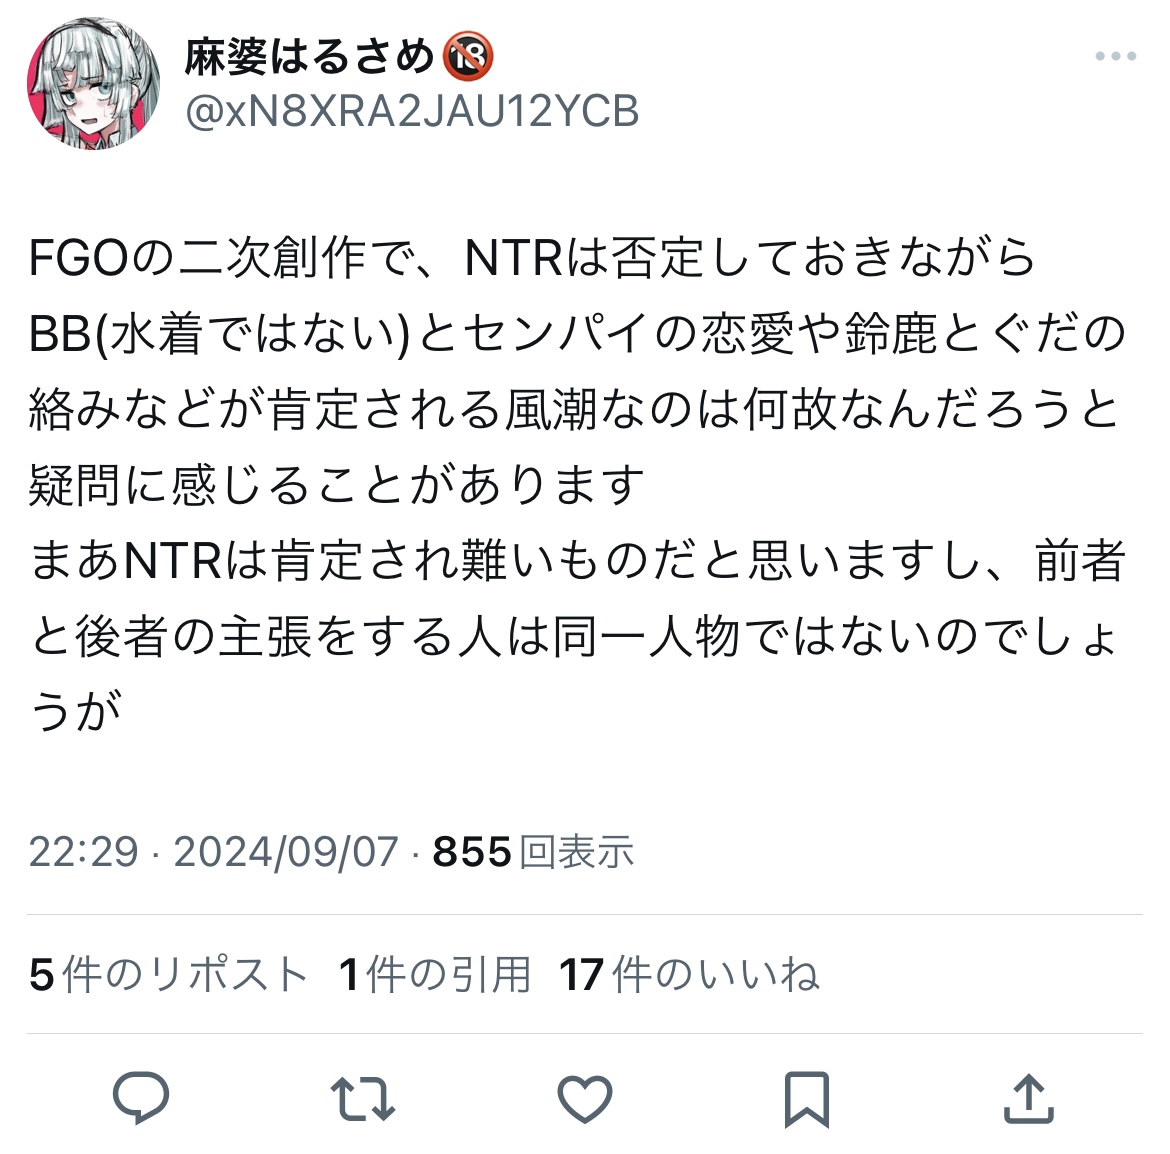Open the 855 回表示 view count

[x=533, y=851]
